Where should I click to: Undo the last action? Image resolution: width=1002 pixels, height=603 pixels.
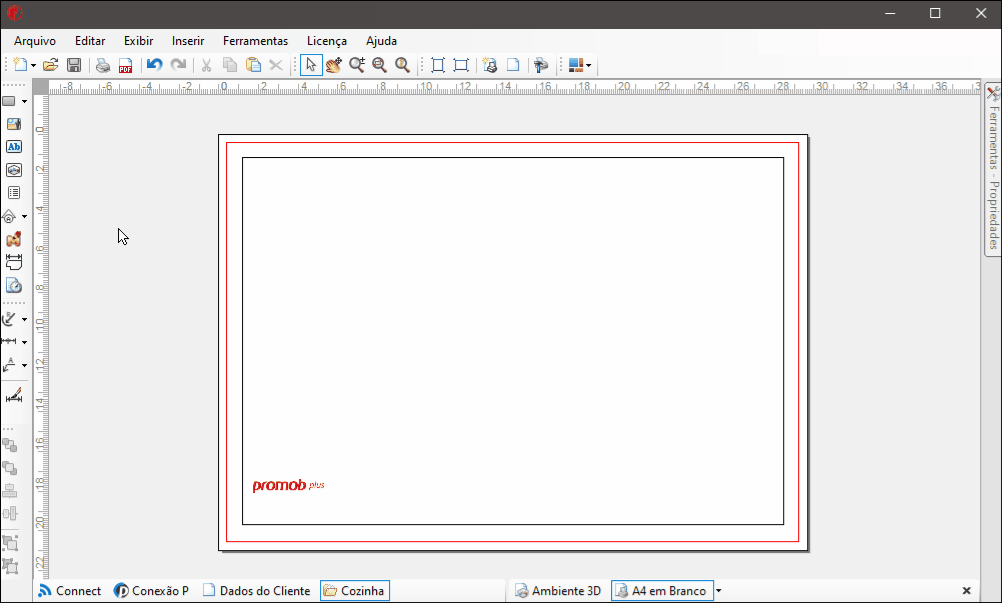coord(155,65)
